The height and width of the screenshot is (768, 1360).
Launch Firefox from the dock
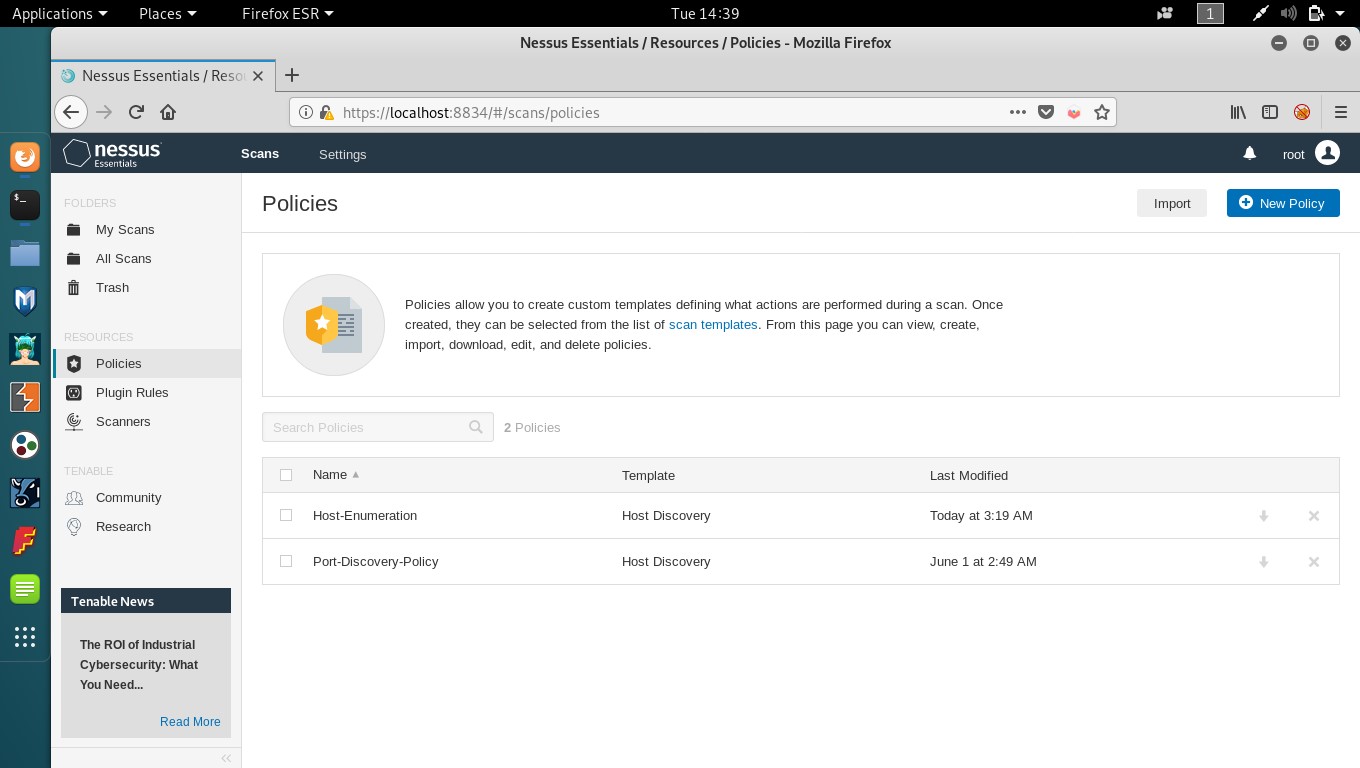click(x=25, y=157)
